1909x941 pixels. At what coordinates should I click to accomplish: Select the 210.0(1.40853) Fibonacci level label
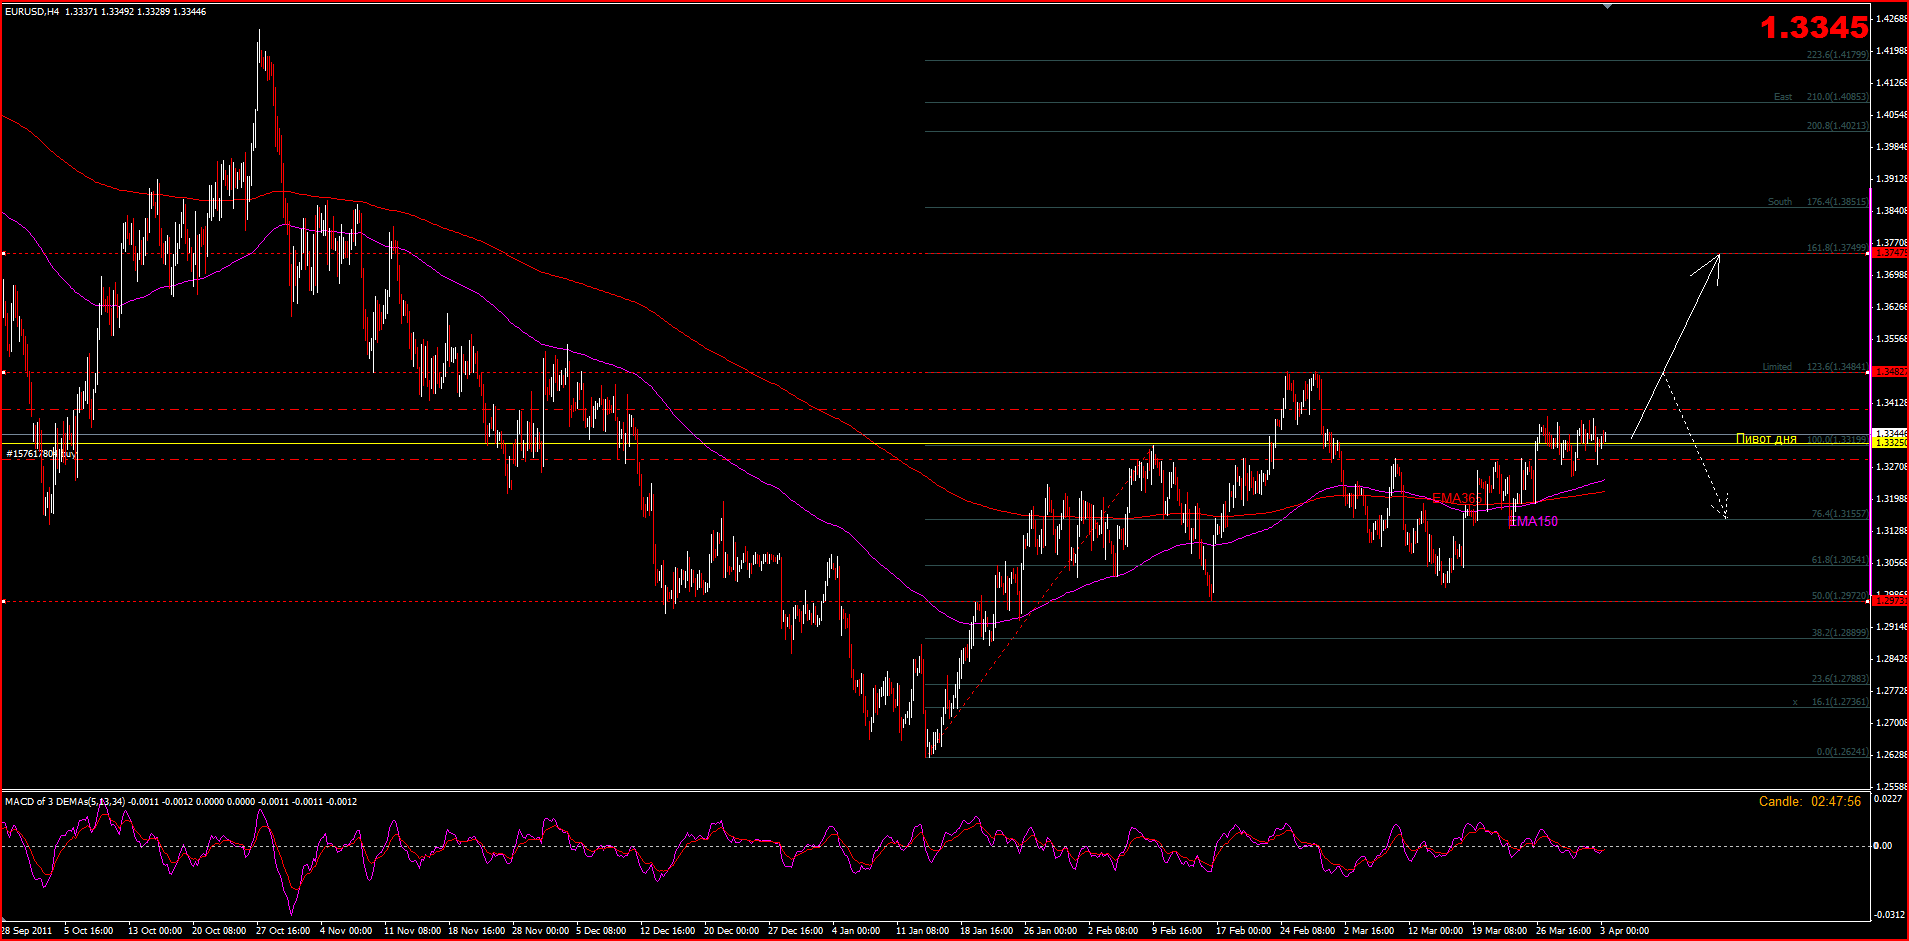click(1837, 97)
